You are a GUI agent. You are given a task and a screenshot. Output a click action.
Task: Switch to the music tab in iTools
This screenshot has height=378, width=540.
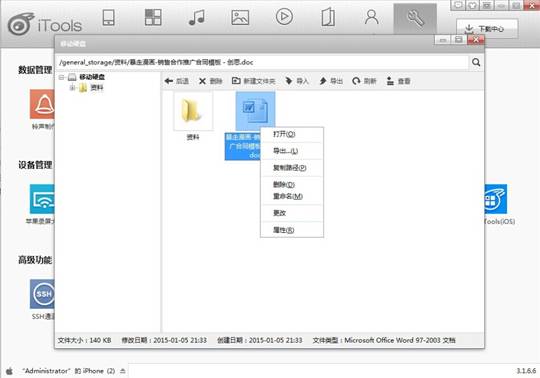coord(197,18)
